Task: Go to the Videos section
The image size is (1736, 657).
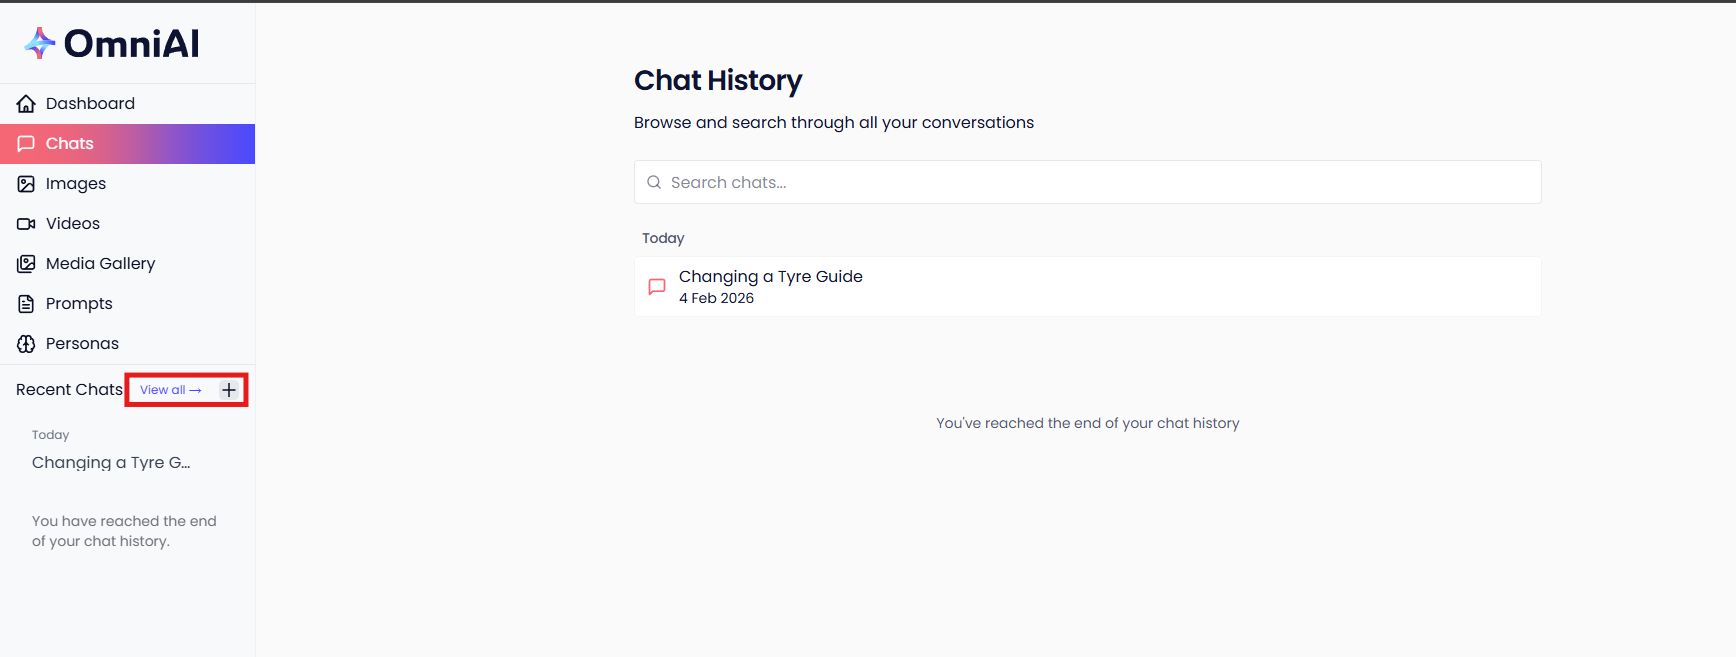Action: (x=73, y=224)
